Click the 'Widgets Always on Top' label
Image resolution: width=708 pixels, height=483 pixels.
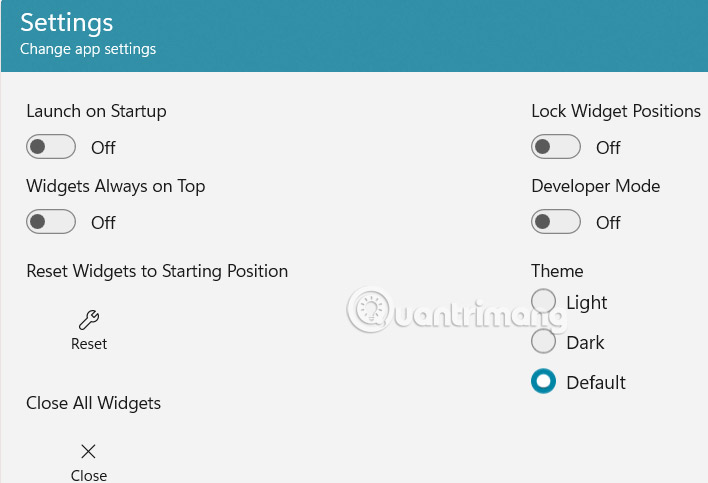pos(116,186)
